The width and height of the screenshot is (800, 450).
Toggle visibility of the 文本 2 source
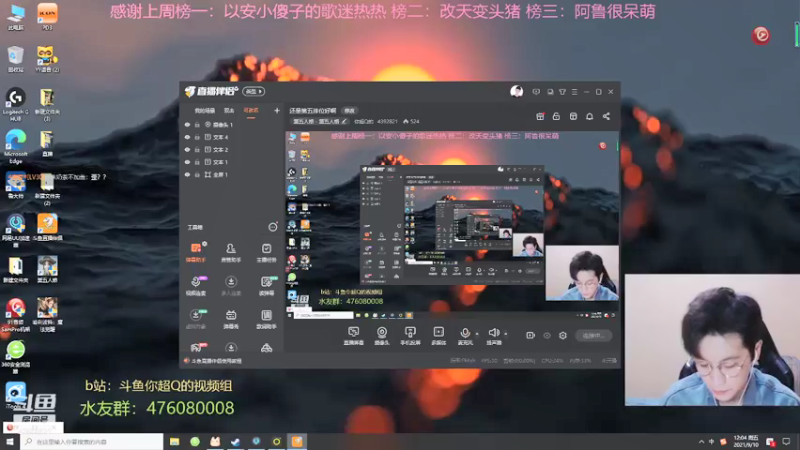coord(187,149)
